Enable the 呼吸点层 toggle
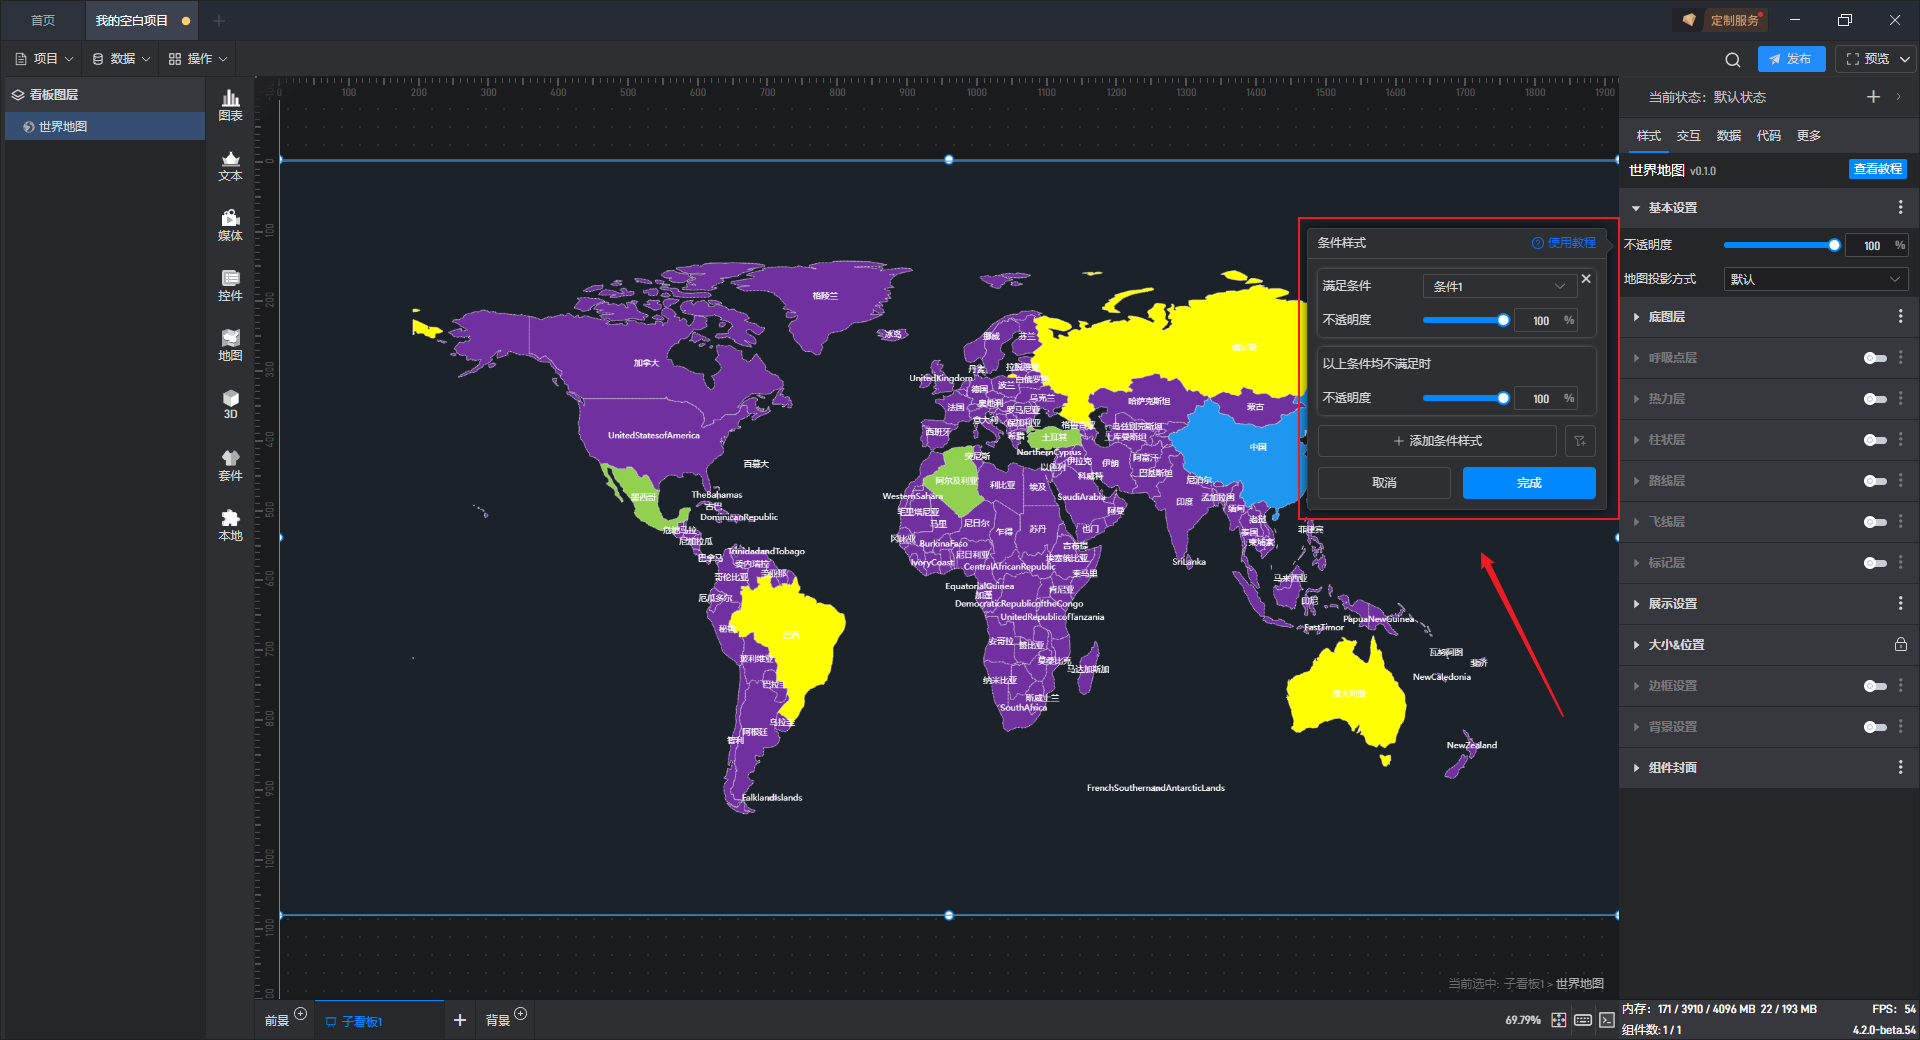The width and height of the screenshot is (1920, 1040). pyautogui.click(x=1875, y=358)
